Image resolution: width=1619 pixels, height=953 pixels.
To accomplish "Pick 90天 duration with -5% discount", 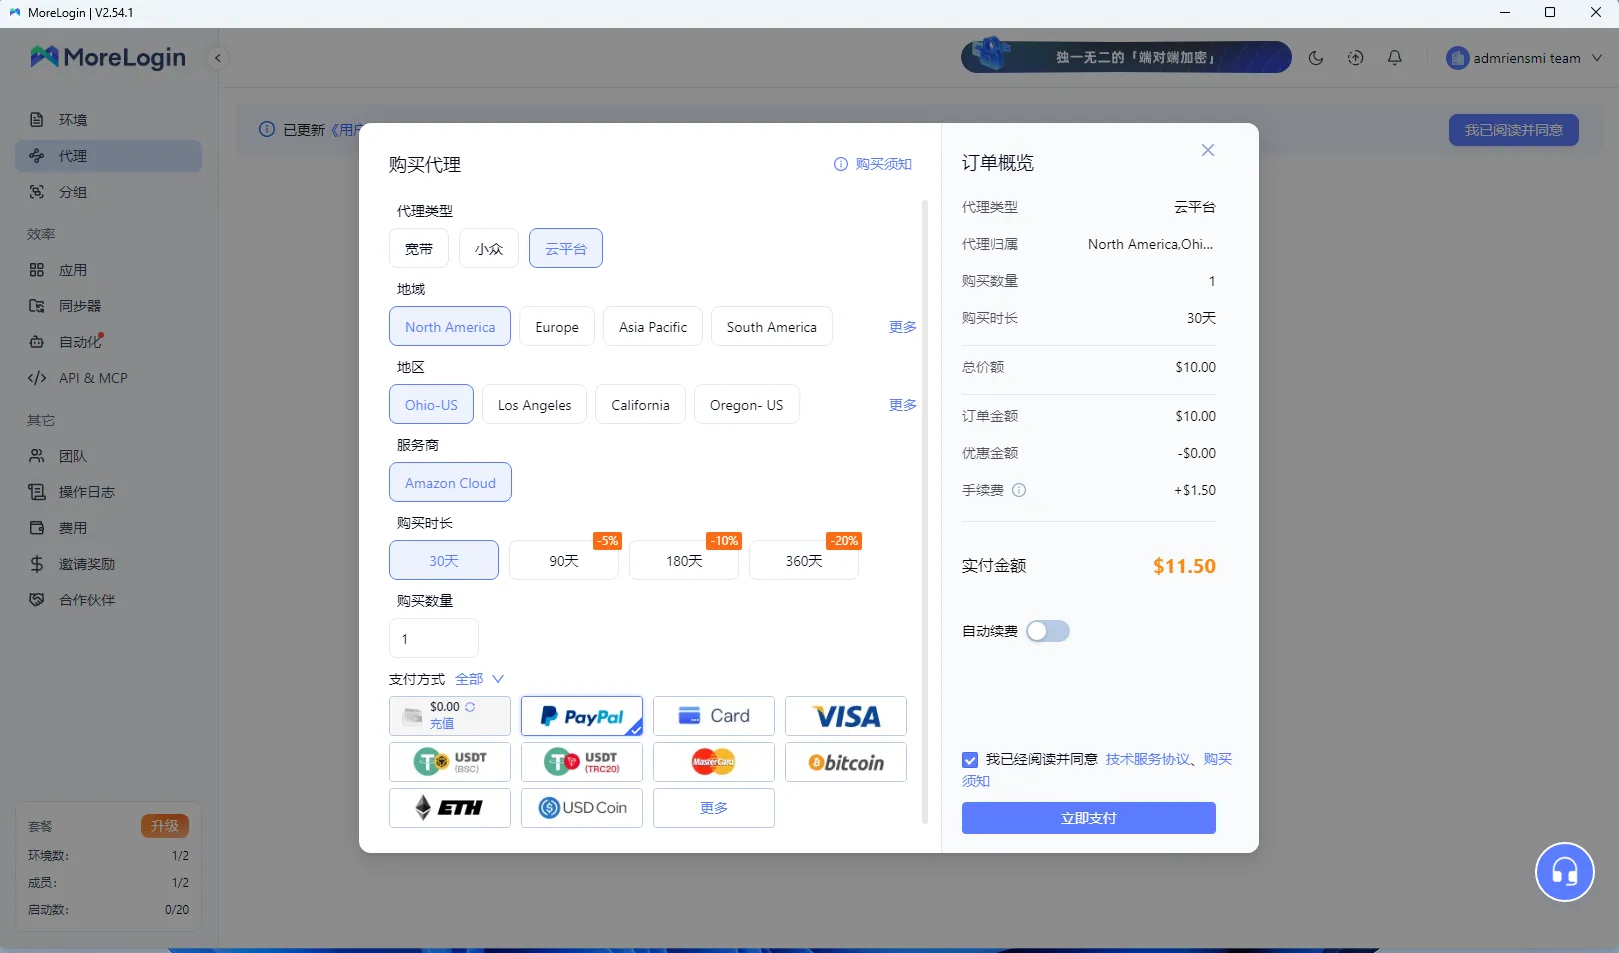I will pyautogui.click(x=564, y=560).
